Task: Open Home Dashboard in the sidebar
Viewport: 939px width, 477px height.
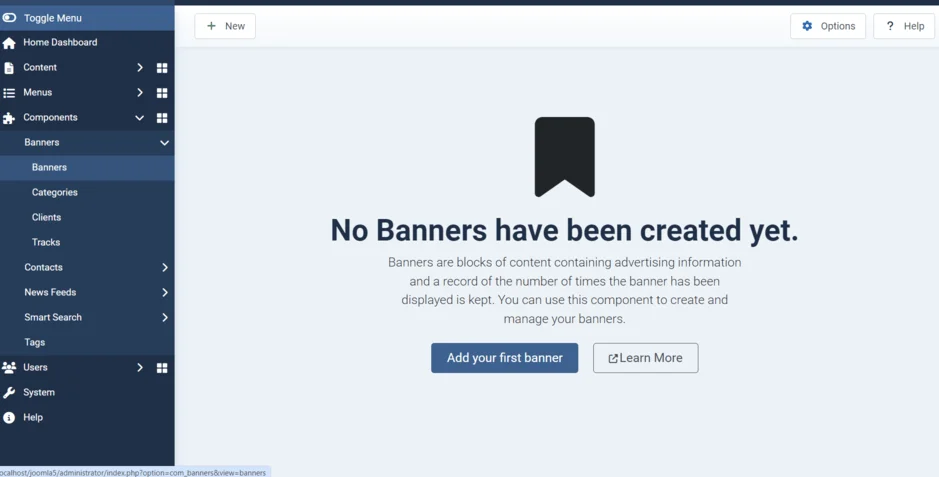Action: 87,42
